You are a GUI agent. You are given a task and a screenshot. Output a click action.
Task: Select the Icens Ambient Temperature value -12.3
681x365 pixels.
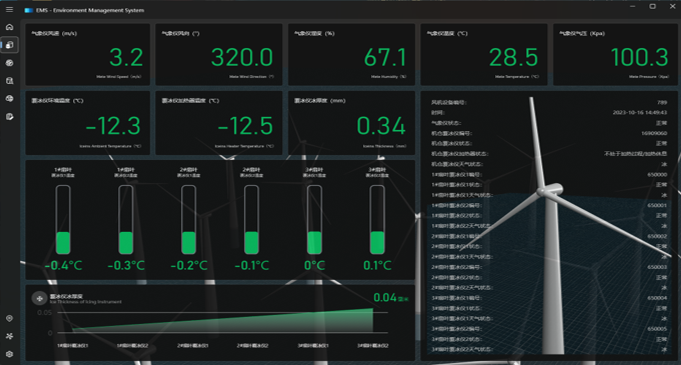coord(113,126)
